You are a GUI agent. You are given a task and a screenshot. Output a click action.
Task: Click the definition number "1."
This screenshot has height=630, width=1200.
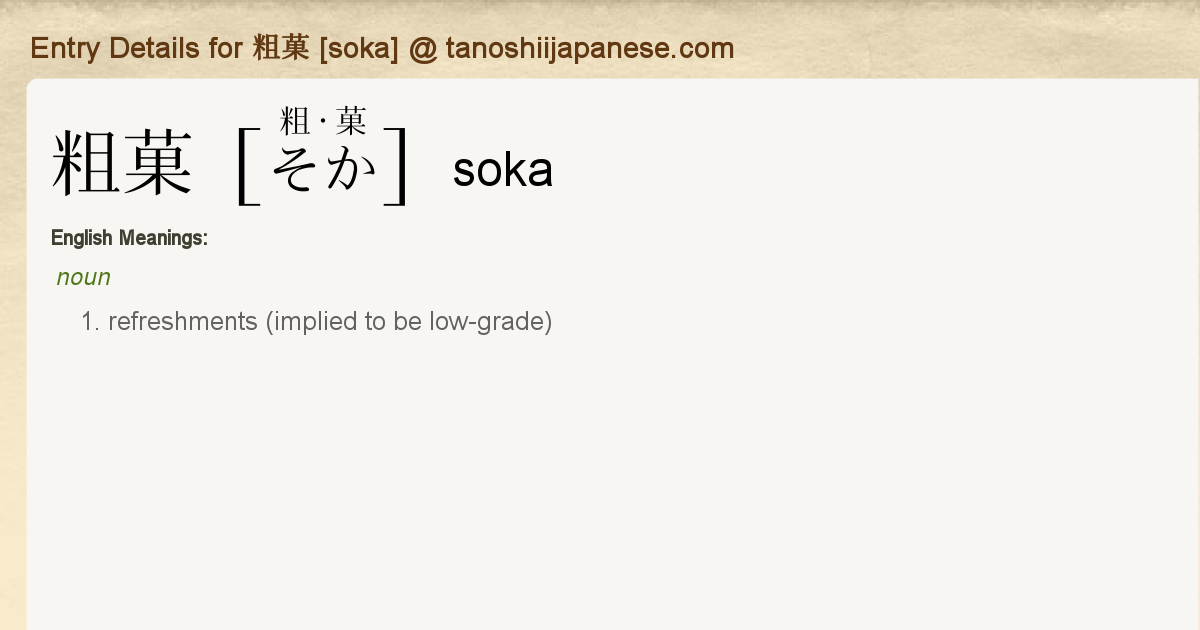pos(91,321)
